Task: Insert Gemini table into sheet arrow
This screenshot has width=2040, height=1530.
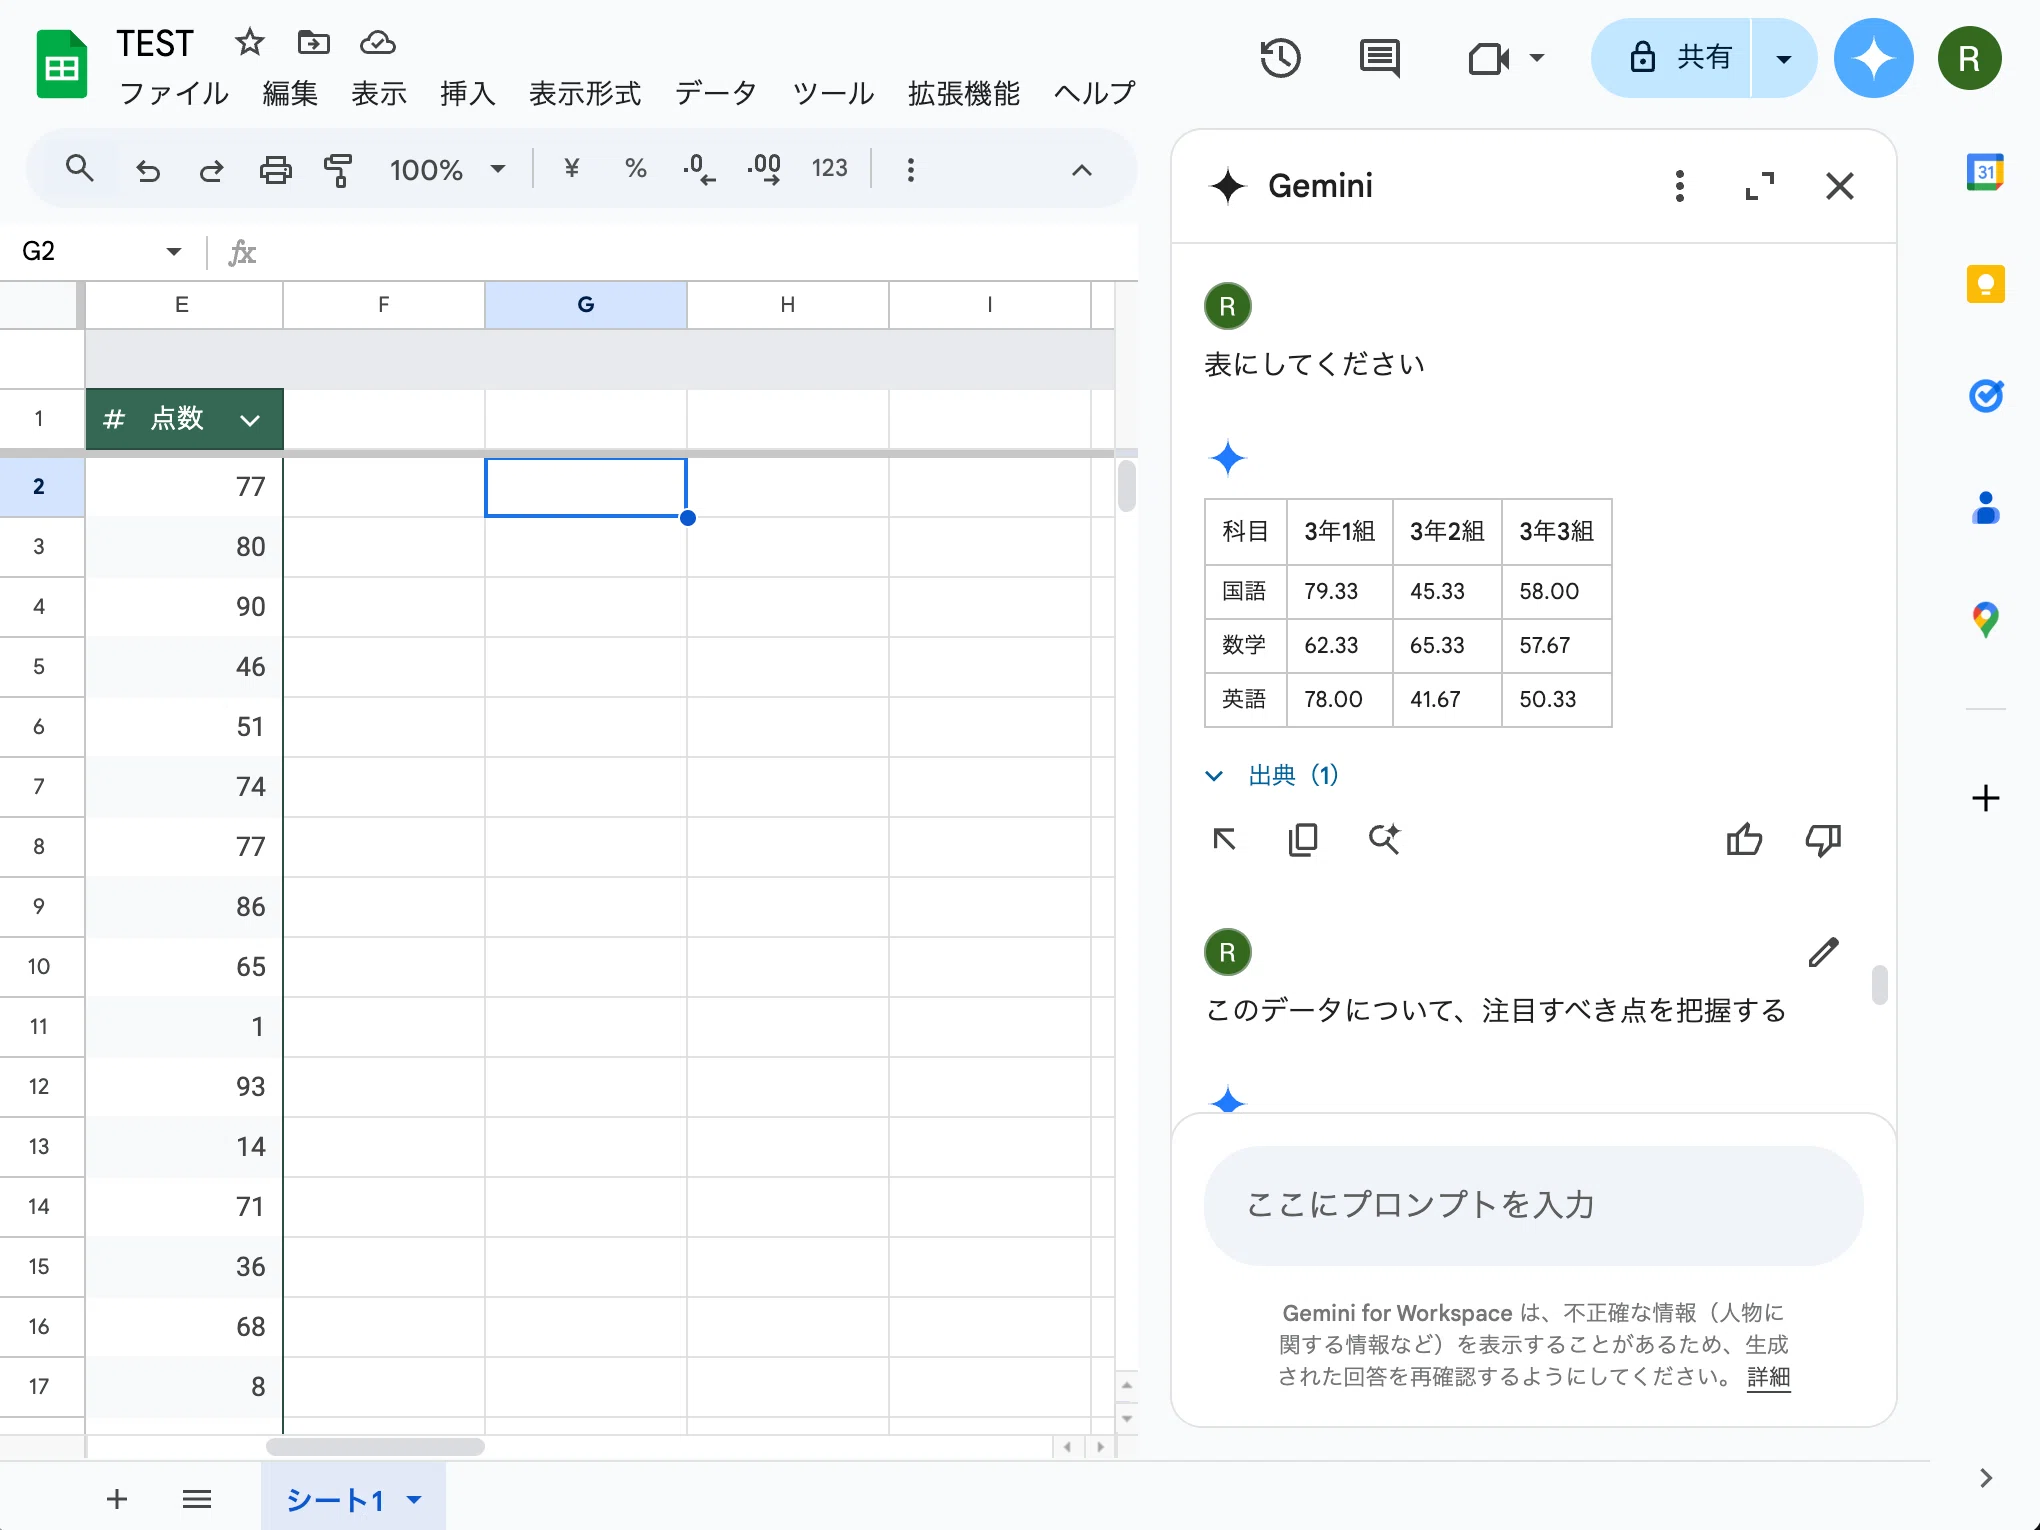Action: [1225, 839]
